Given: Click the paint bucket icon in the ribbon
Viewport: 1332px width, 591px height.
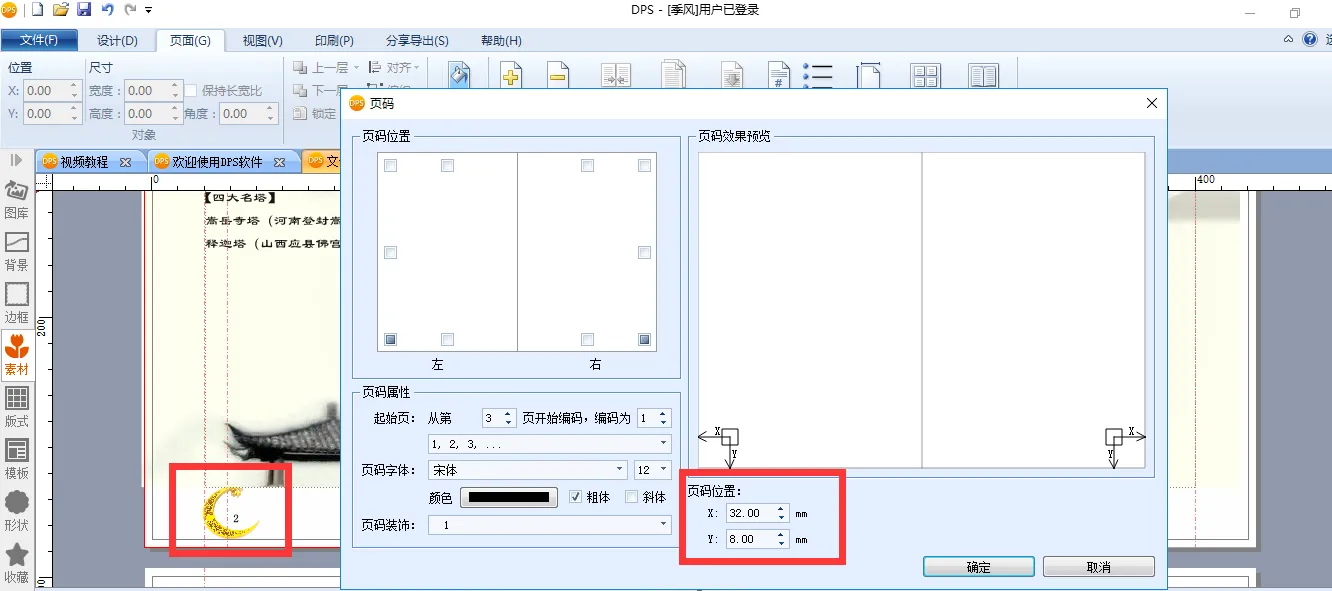Looking at the screenshot, I should [459, 77].
